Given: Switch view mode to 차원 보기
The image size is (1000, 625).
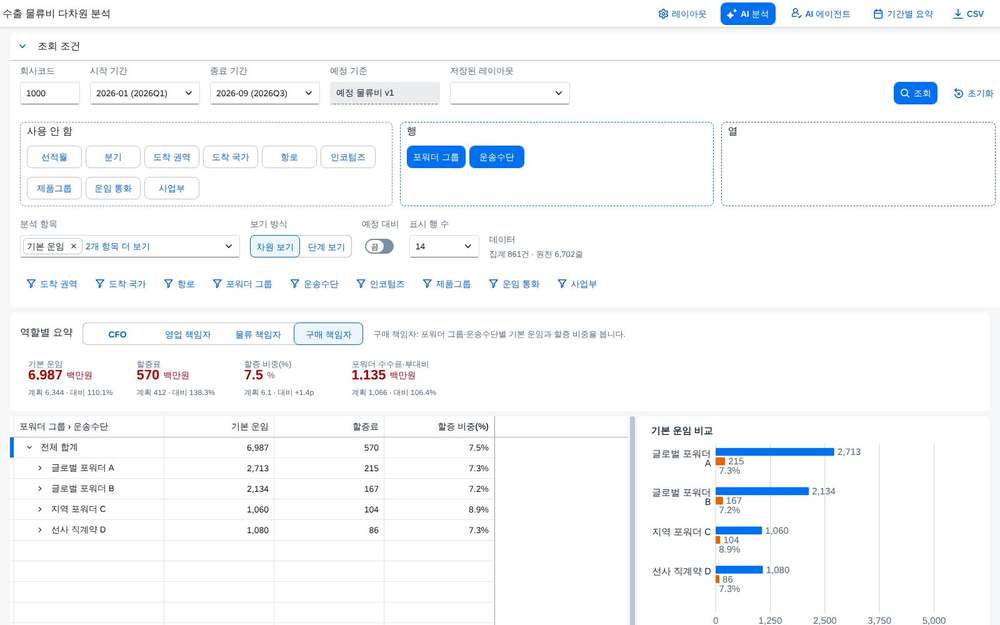Looking at the screenshot, I should tap(275, 247).
